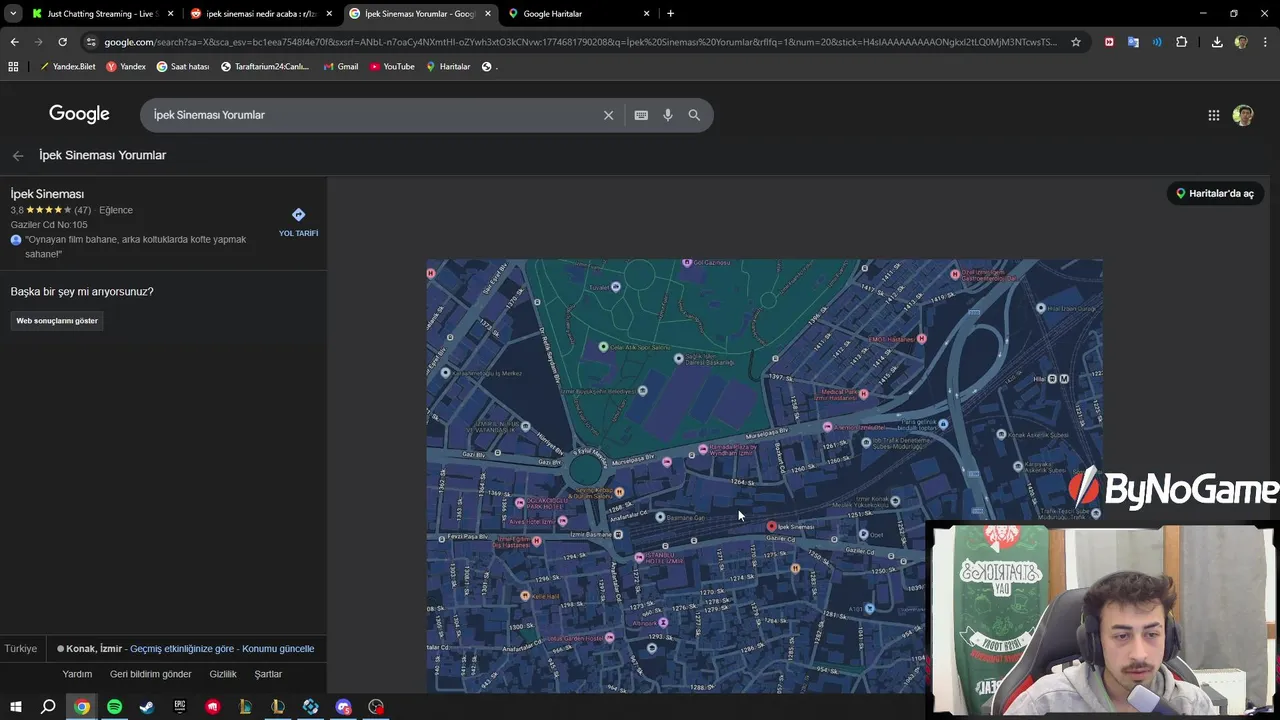Open Steam from the taskbar
The height and width of the screenshot is (720, 1280).
(x=147, y=707)
